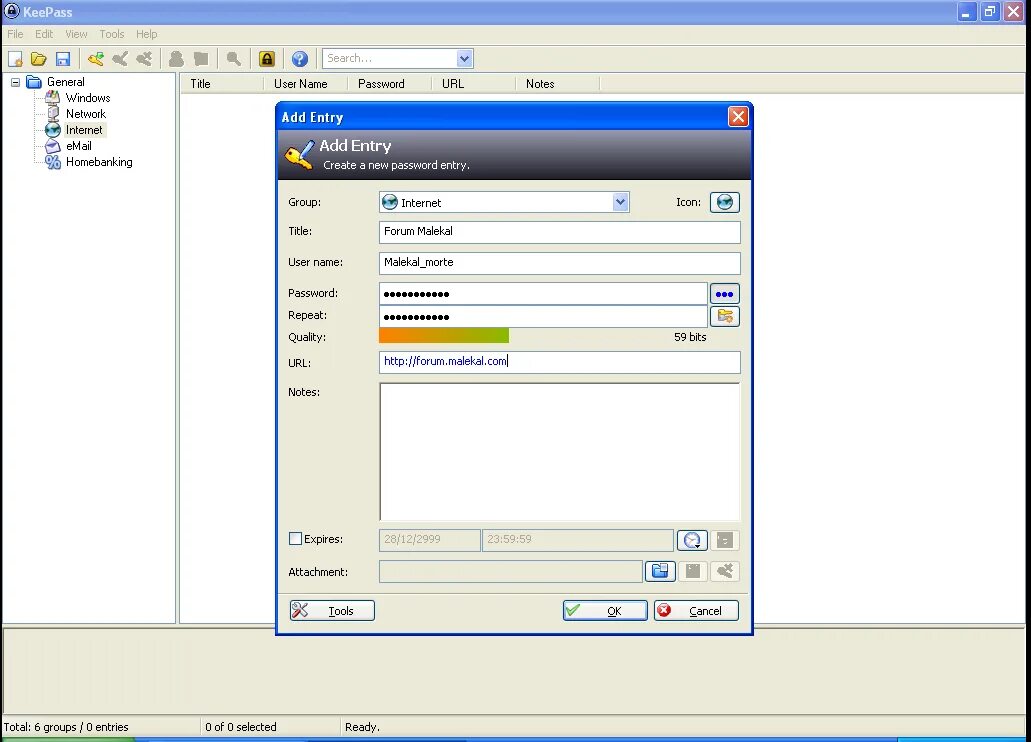Viewport: 1031px width, 742px height.
Task: Click the blue Help question mark icon
Action: pyautogui.click(x=300, y=59)
